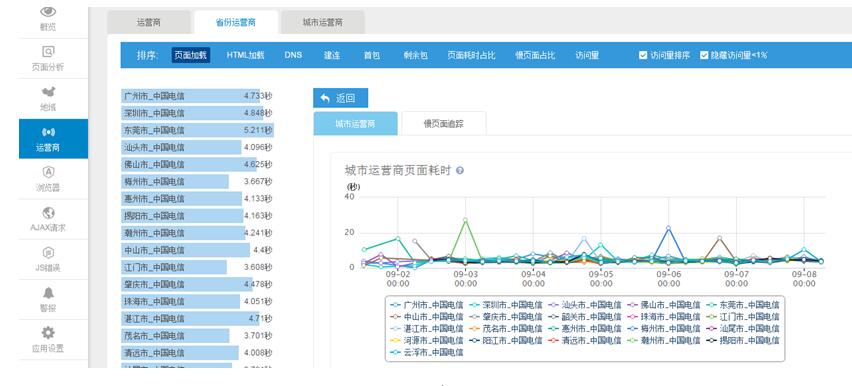The image size is (852, 386).
Task: Open the 地域 region map sidebar icon
Action: [48, 91]
